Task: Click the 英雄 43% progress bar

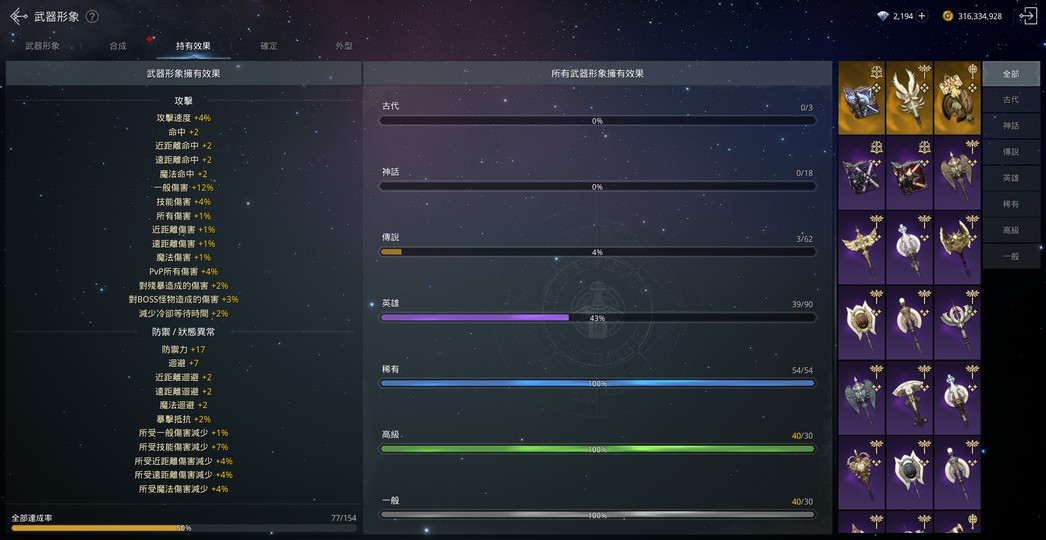Action: point(597,318)
